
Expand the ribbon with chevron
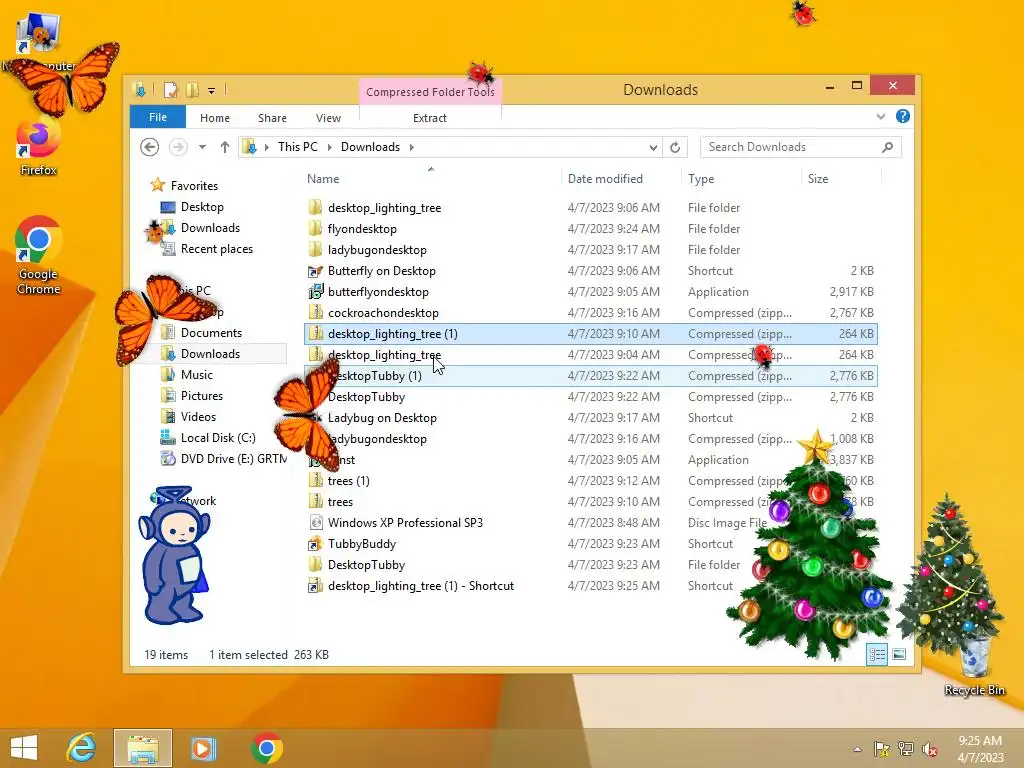click(x=881, y=116)
